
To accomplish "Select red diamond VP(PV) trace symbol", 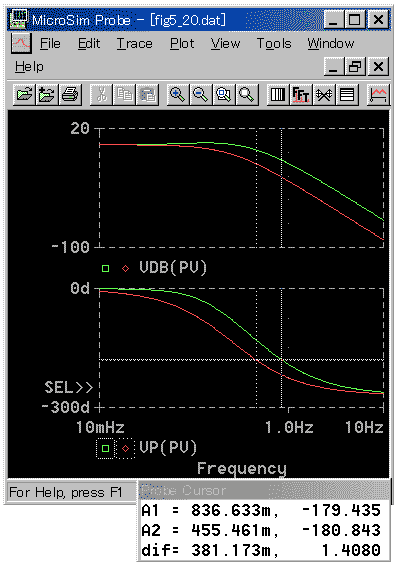I will [125, 448].
